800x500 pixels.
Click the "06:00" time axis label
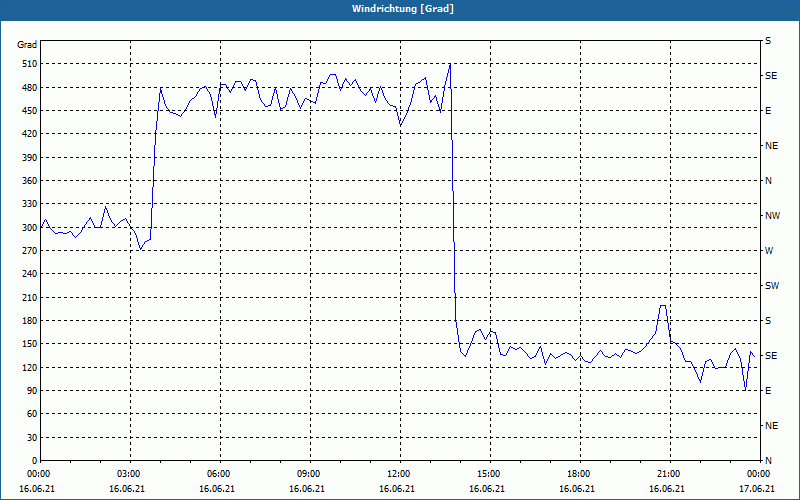tap(220, 474)
